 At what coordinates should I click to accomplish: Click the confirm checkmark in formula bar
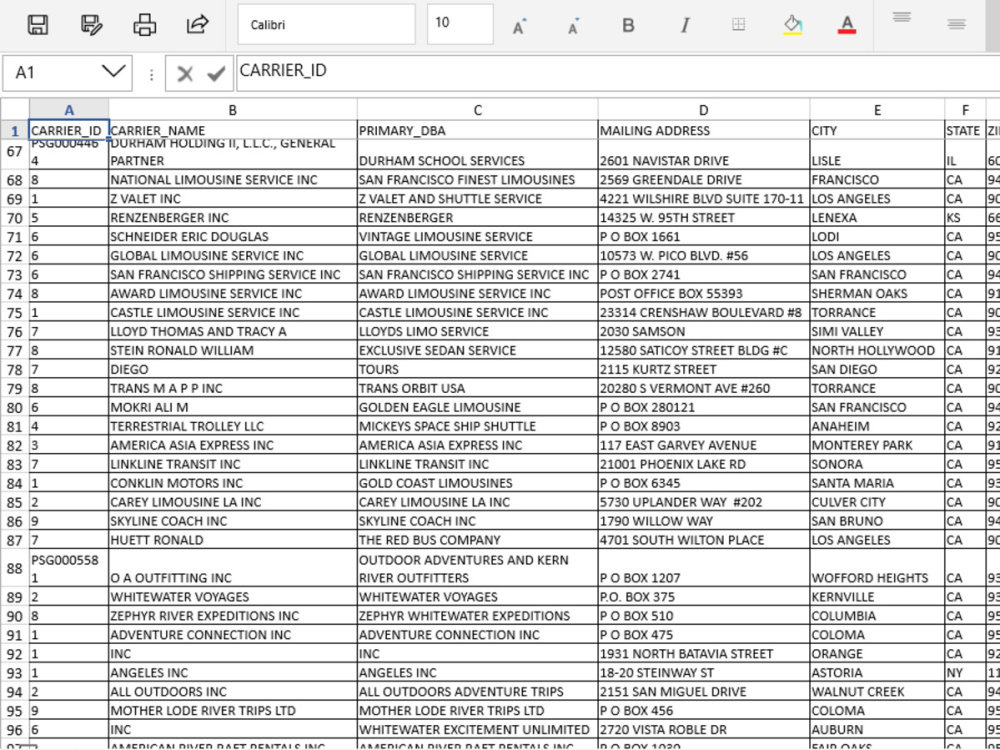tap(216, 74)
